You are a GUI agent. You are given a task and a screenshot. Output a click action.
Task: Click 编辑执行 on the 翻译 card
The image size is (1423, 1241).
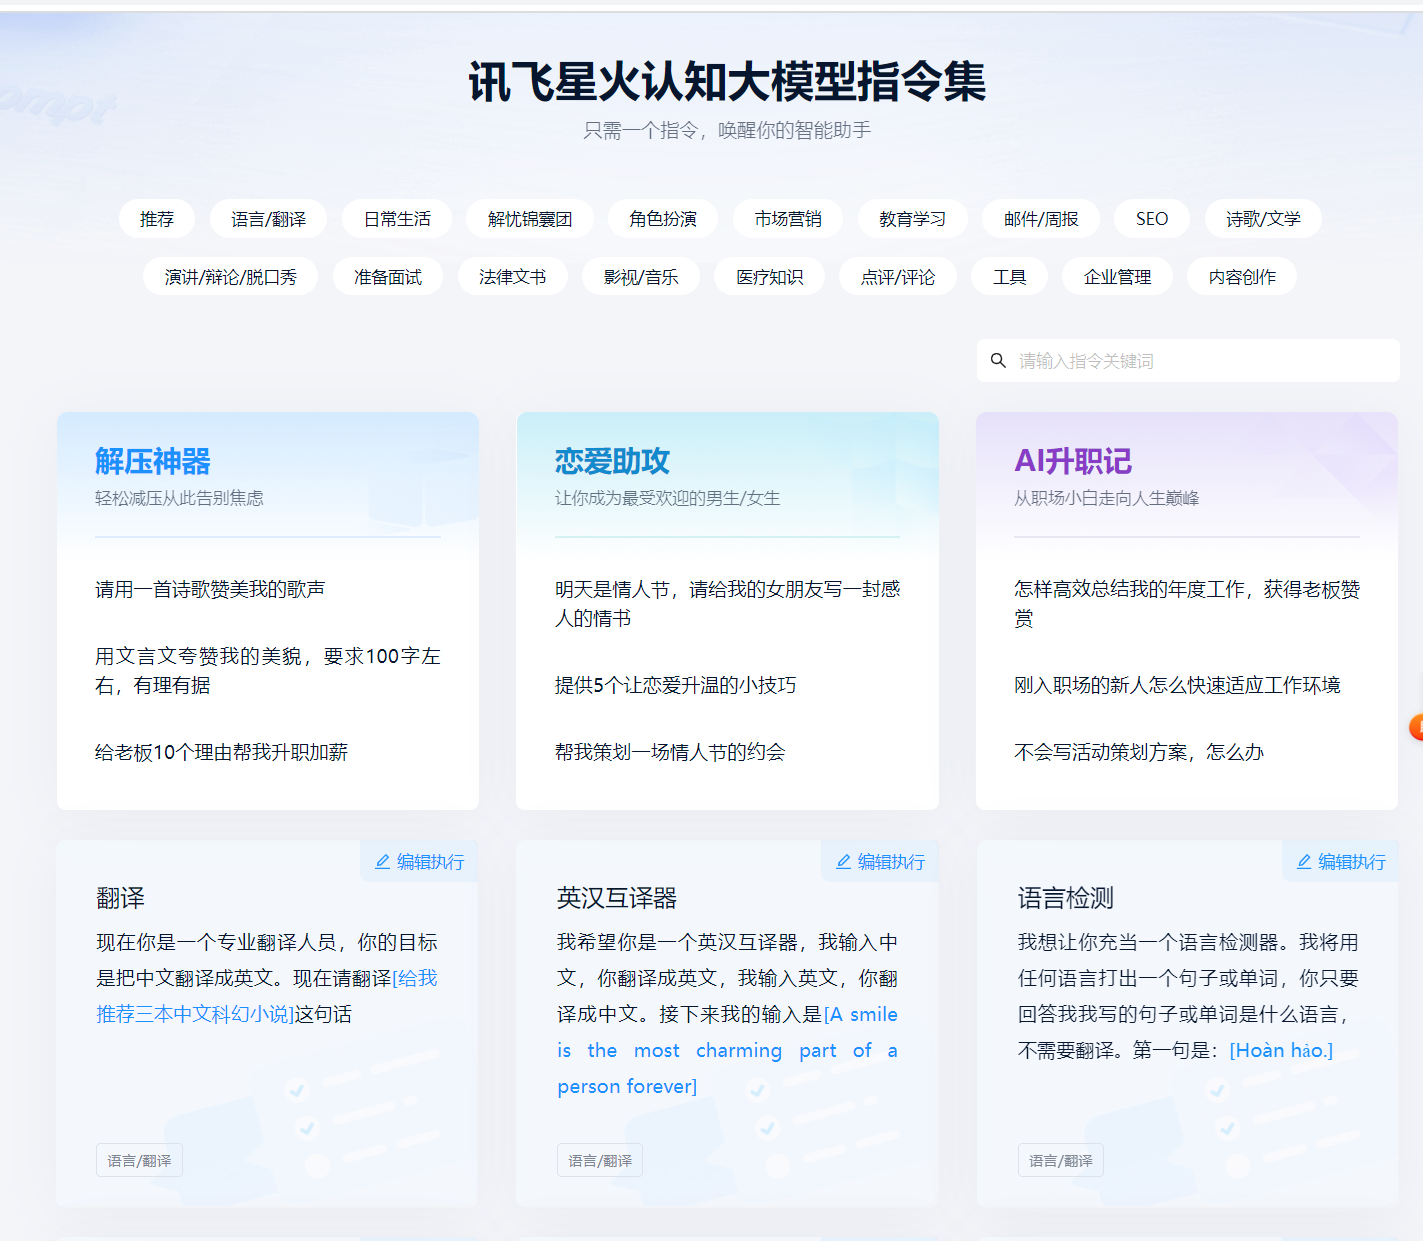tap(420, 862)
